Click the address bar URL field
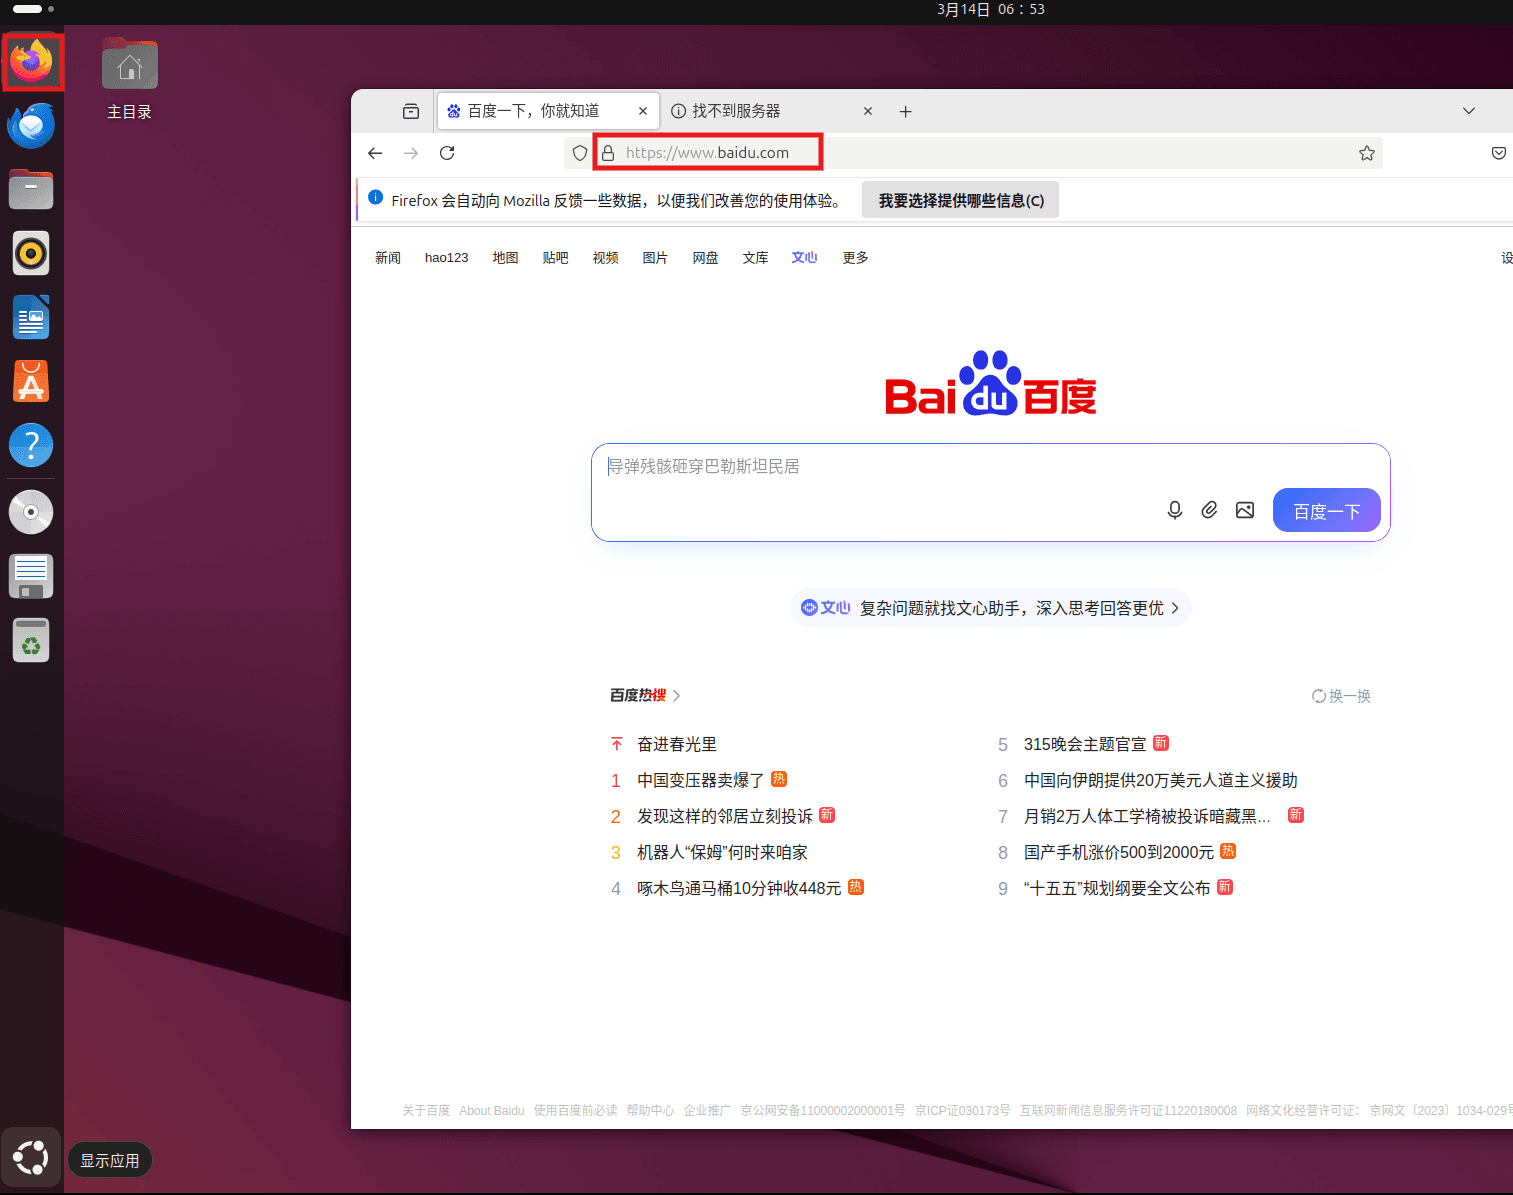The height and width of the screenshot is (1195, 1513). click(x=975, y=153)
